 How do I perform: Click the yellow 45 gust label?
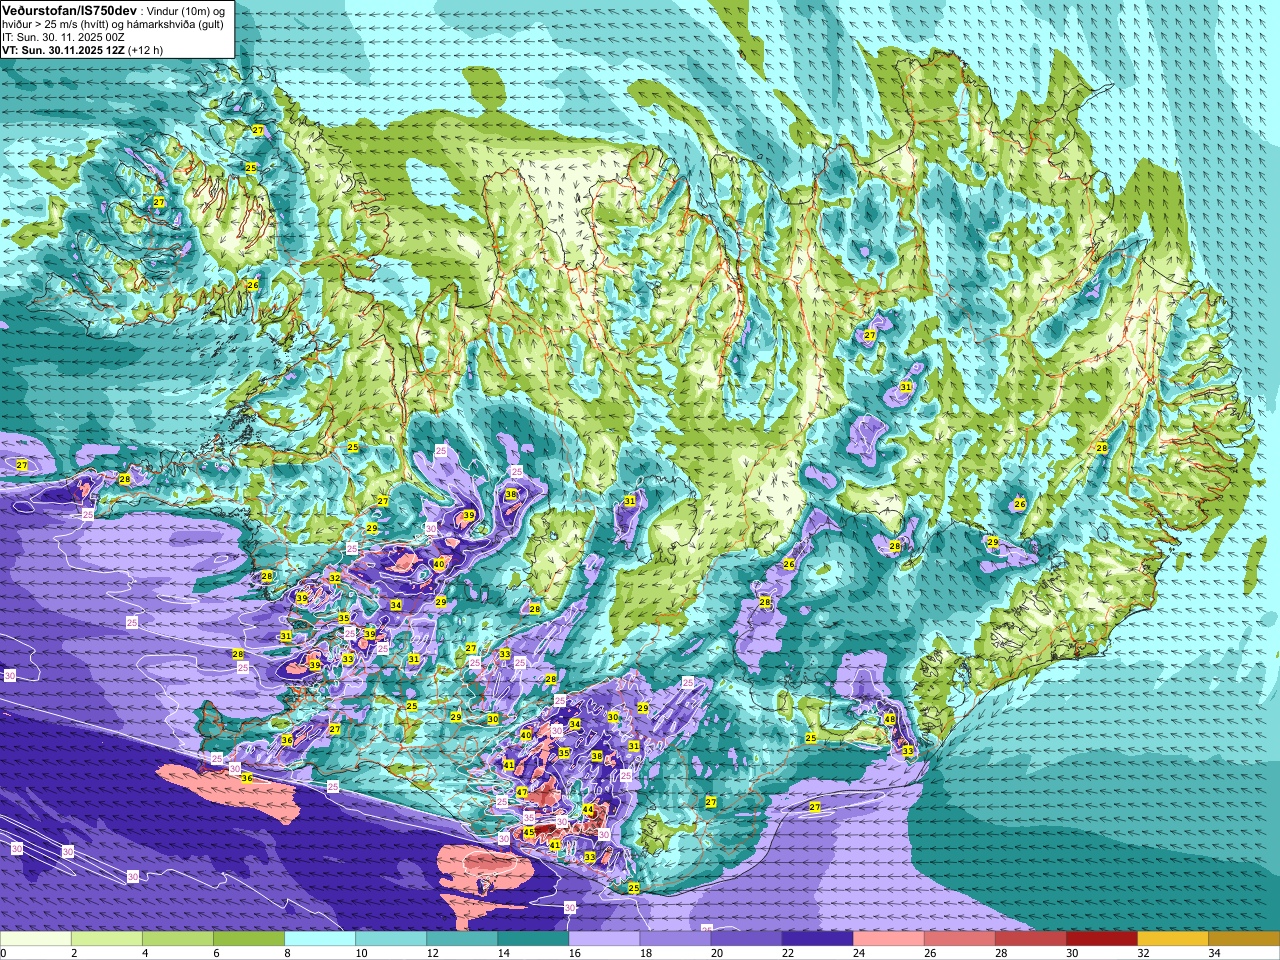(529, 832)
